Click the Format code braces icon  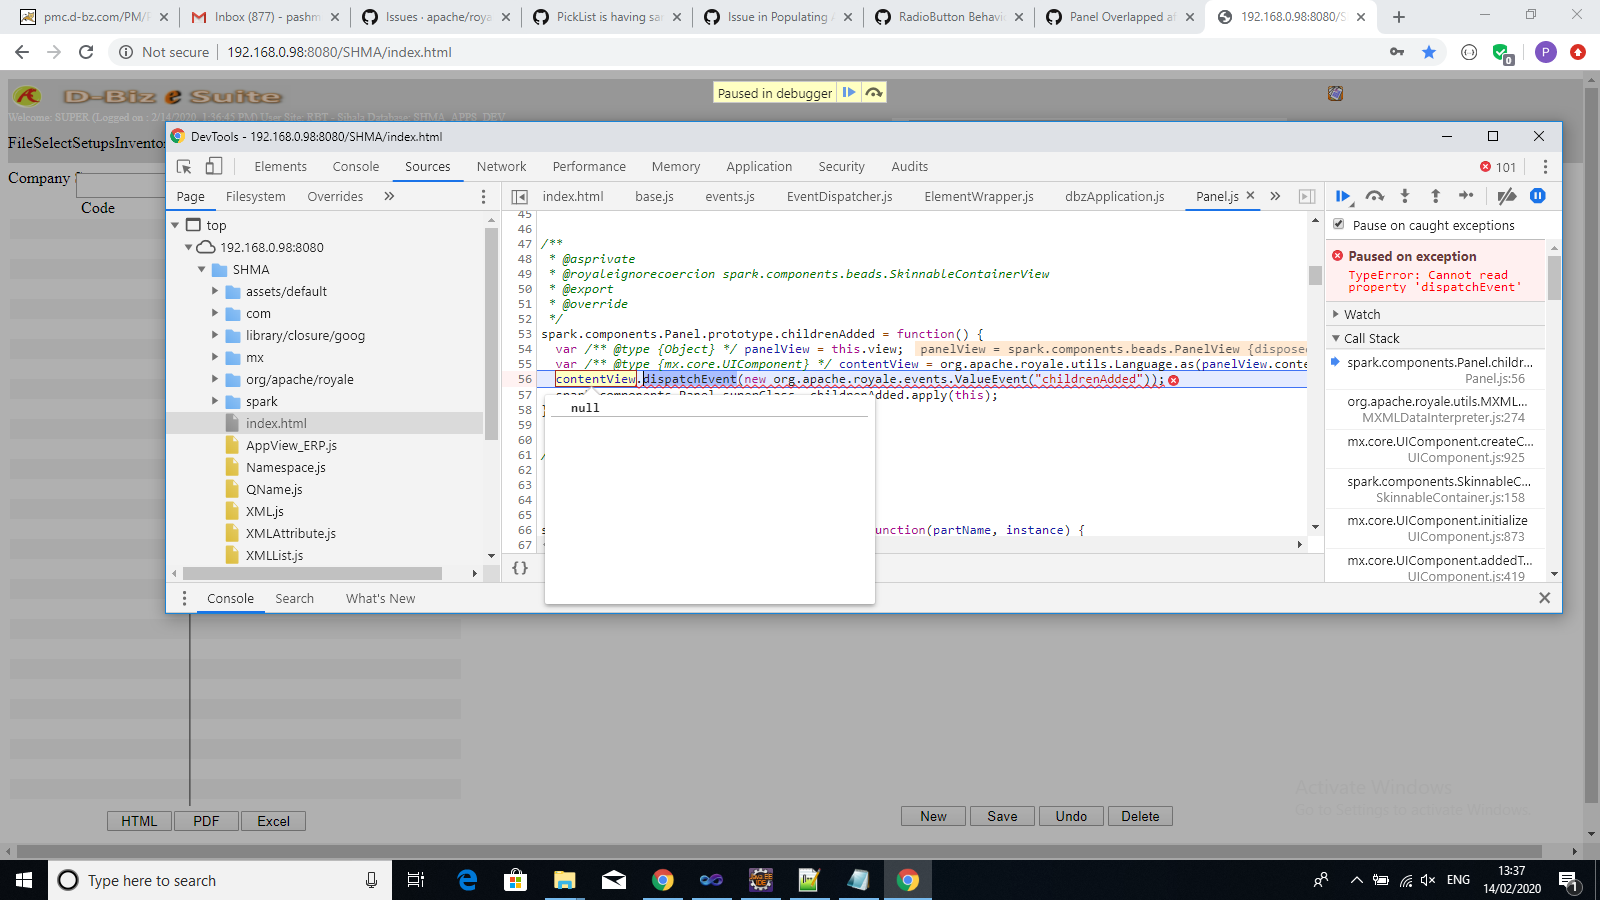coord(519,568)
